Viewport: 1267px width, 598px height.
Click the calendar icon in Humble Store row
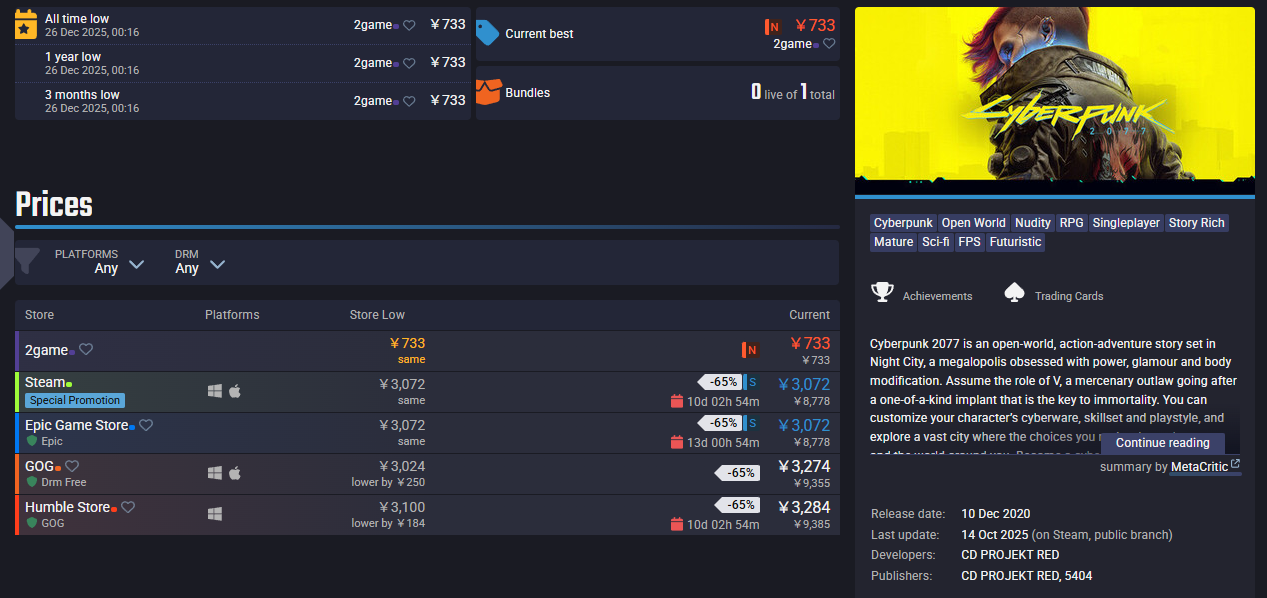[x=677, y=524]
